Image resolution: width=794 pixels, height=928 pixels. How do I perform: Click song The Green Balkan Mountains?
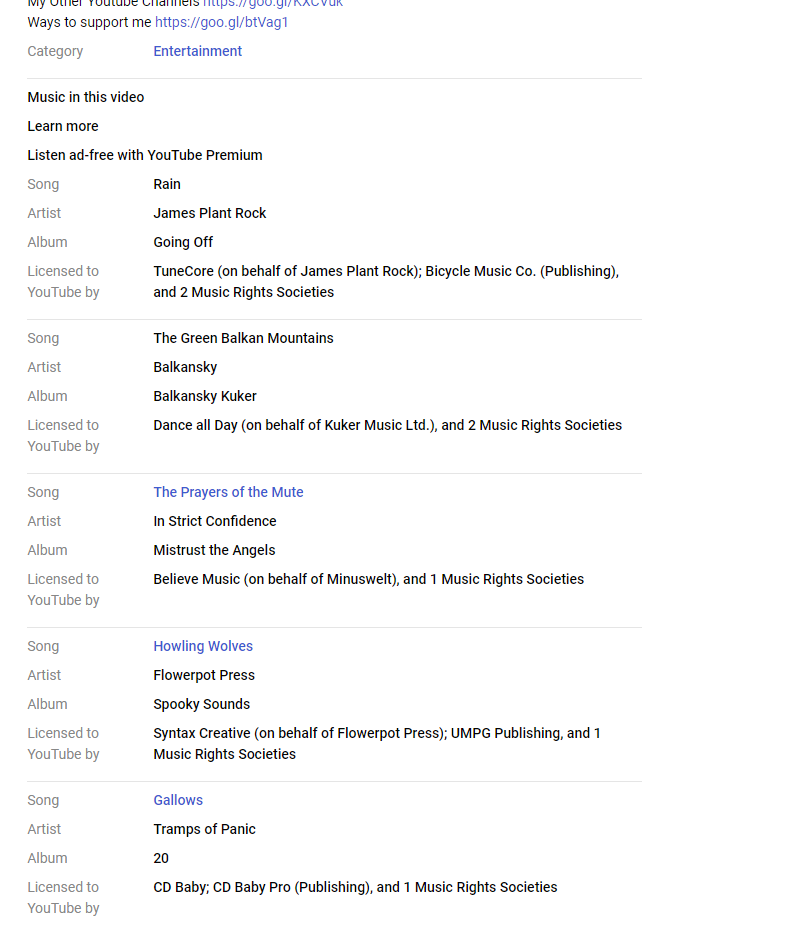[243, 338]
